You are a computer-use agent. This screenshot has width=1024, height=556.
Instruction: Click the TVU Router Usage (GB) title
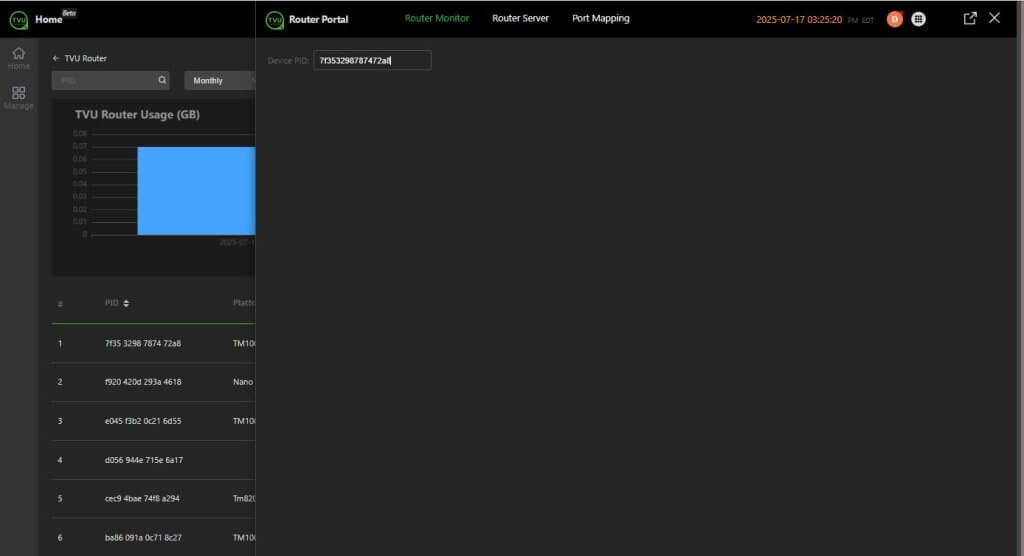tap(137, 114)
